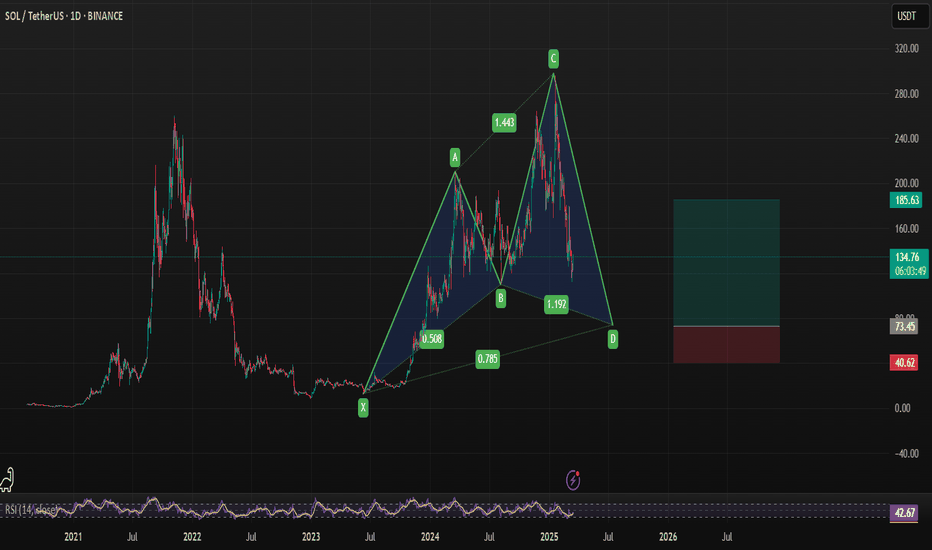
Task: Click the 320.00 price scale label
Action: [x=906, y=49]
